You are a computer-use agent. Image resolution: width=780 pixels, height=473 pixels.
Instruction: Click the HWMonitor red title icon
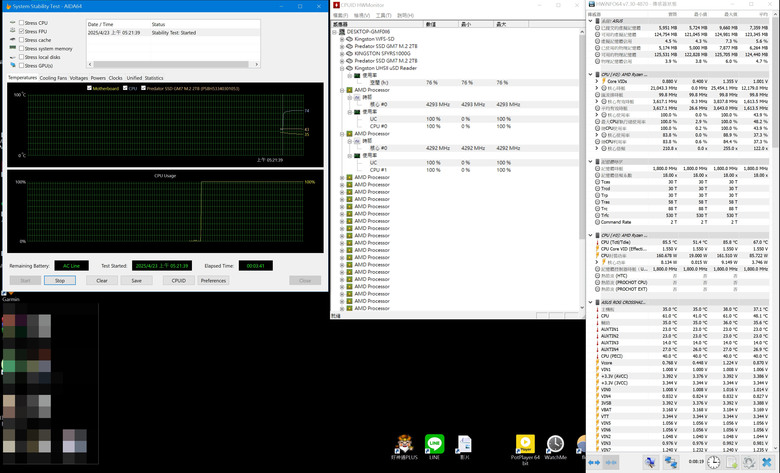click(x=337, y=5)
